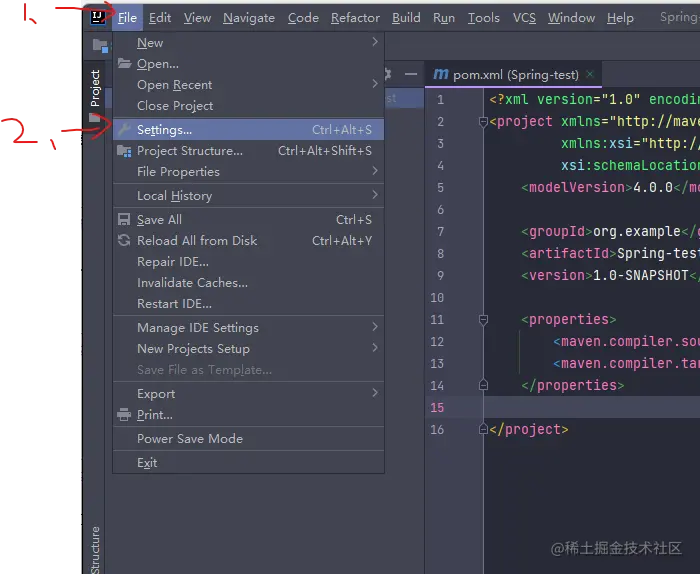Choose Exit from File menu
700x574 pixels.
pos(248,463)
